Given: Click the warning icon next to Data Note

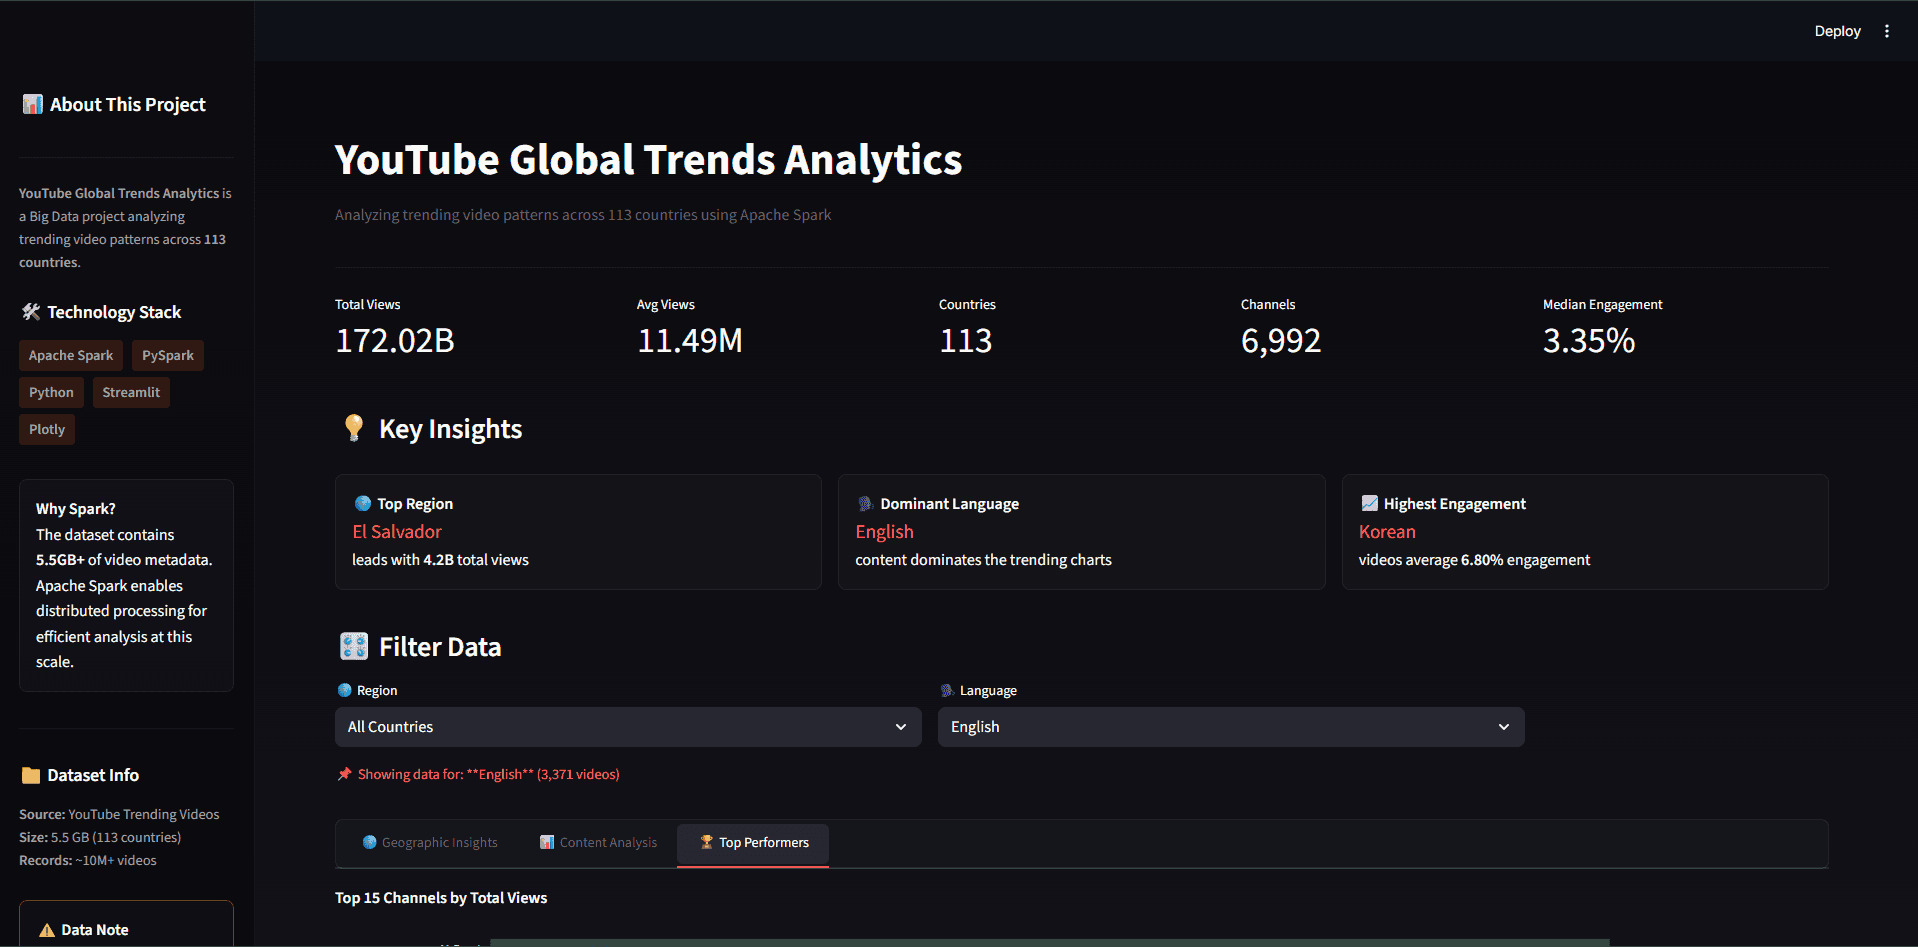Looking at the screenshot, I should pos(47,929).
